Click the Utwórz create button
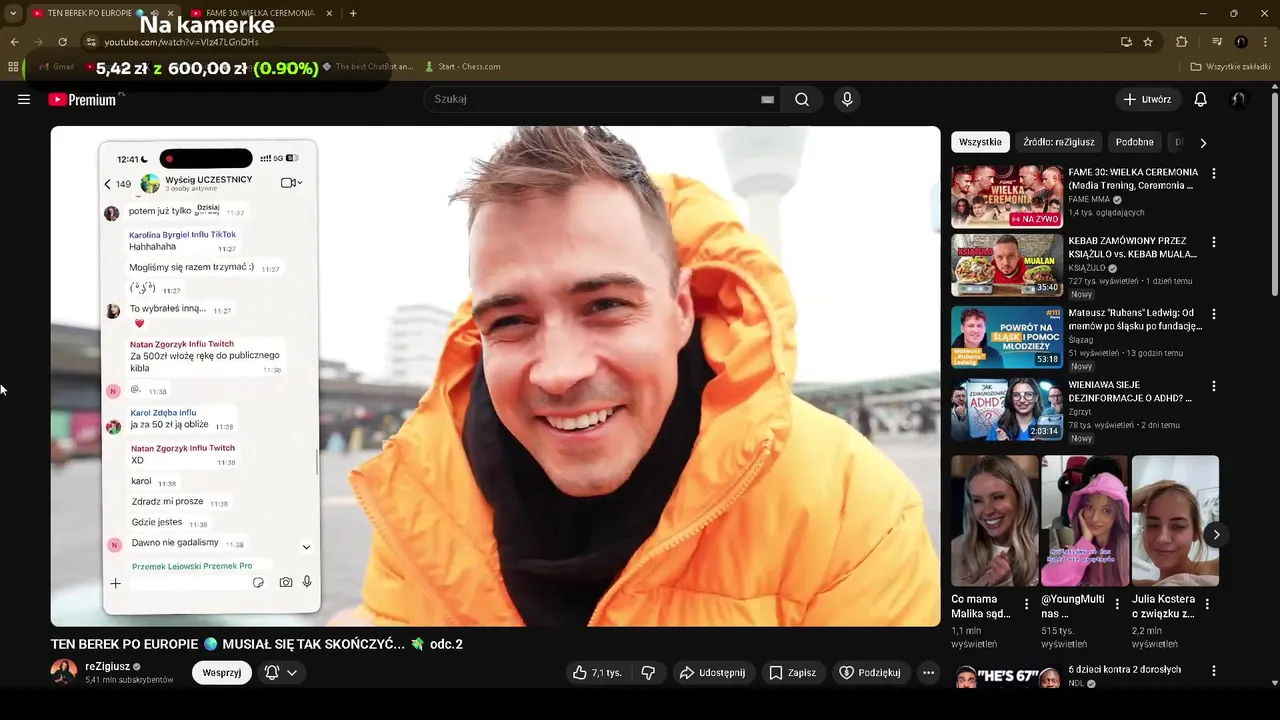Viewport: 1280px width, 720px height. click(1147, 99)
